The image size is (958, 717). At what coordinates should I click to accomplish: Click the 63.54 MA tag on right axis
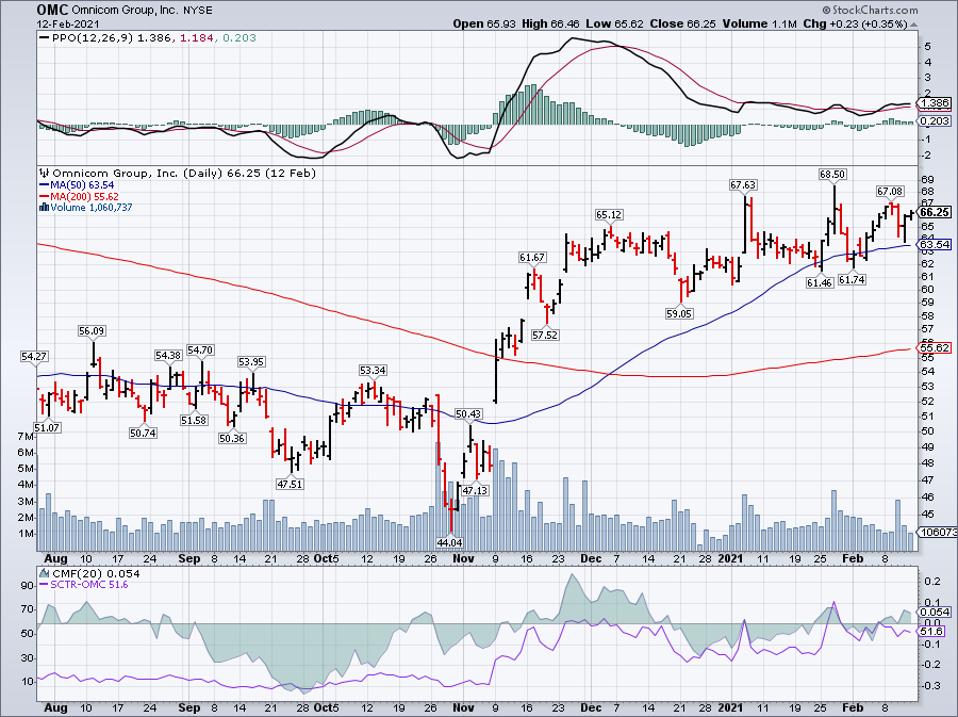pos(935,245)
